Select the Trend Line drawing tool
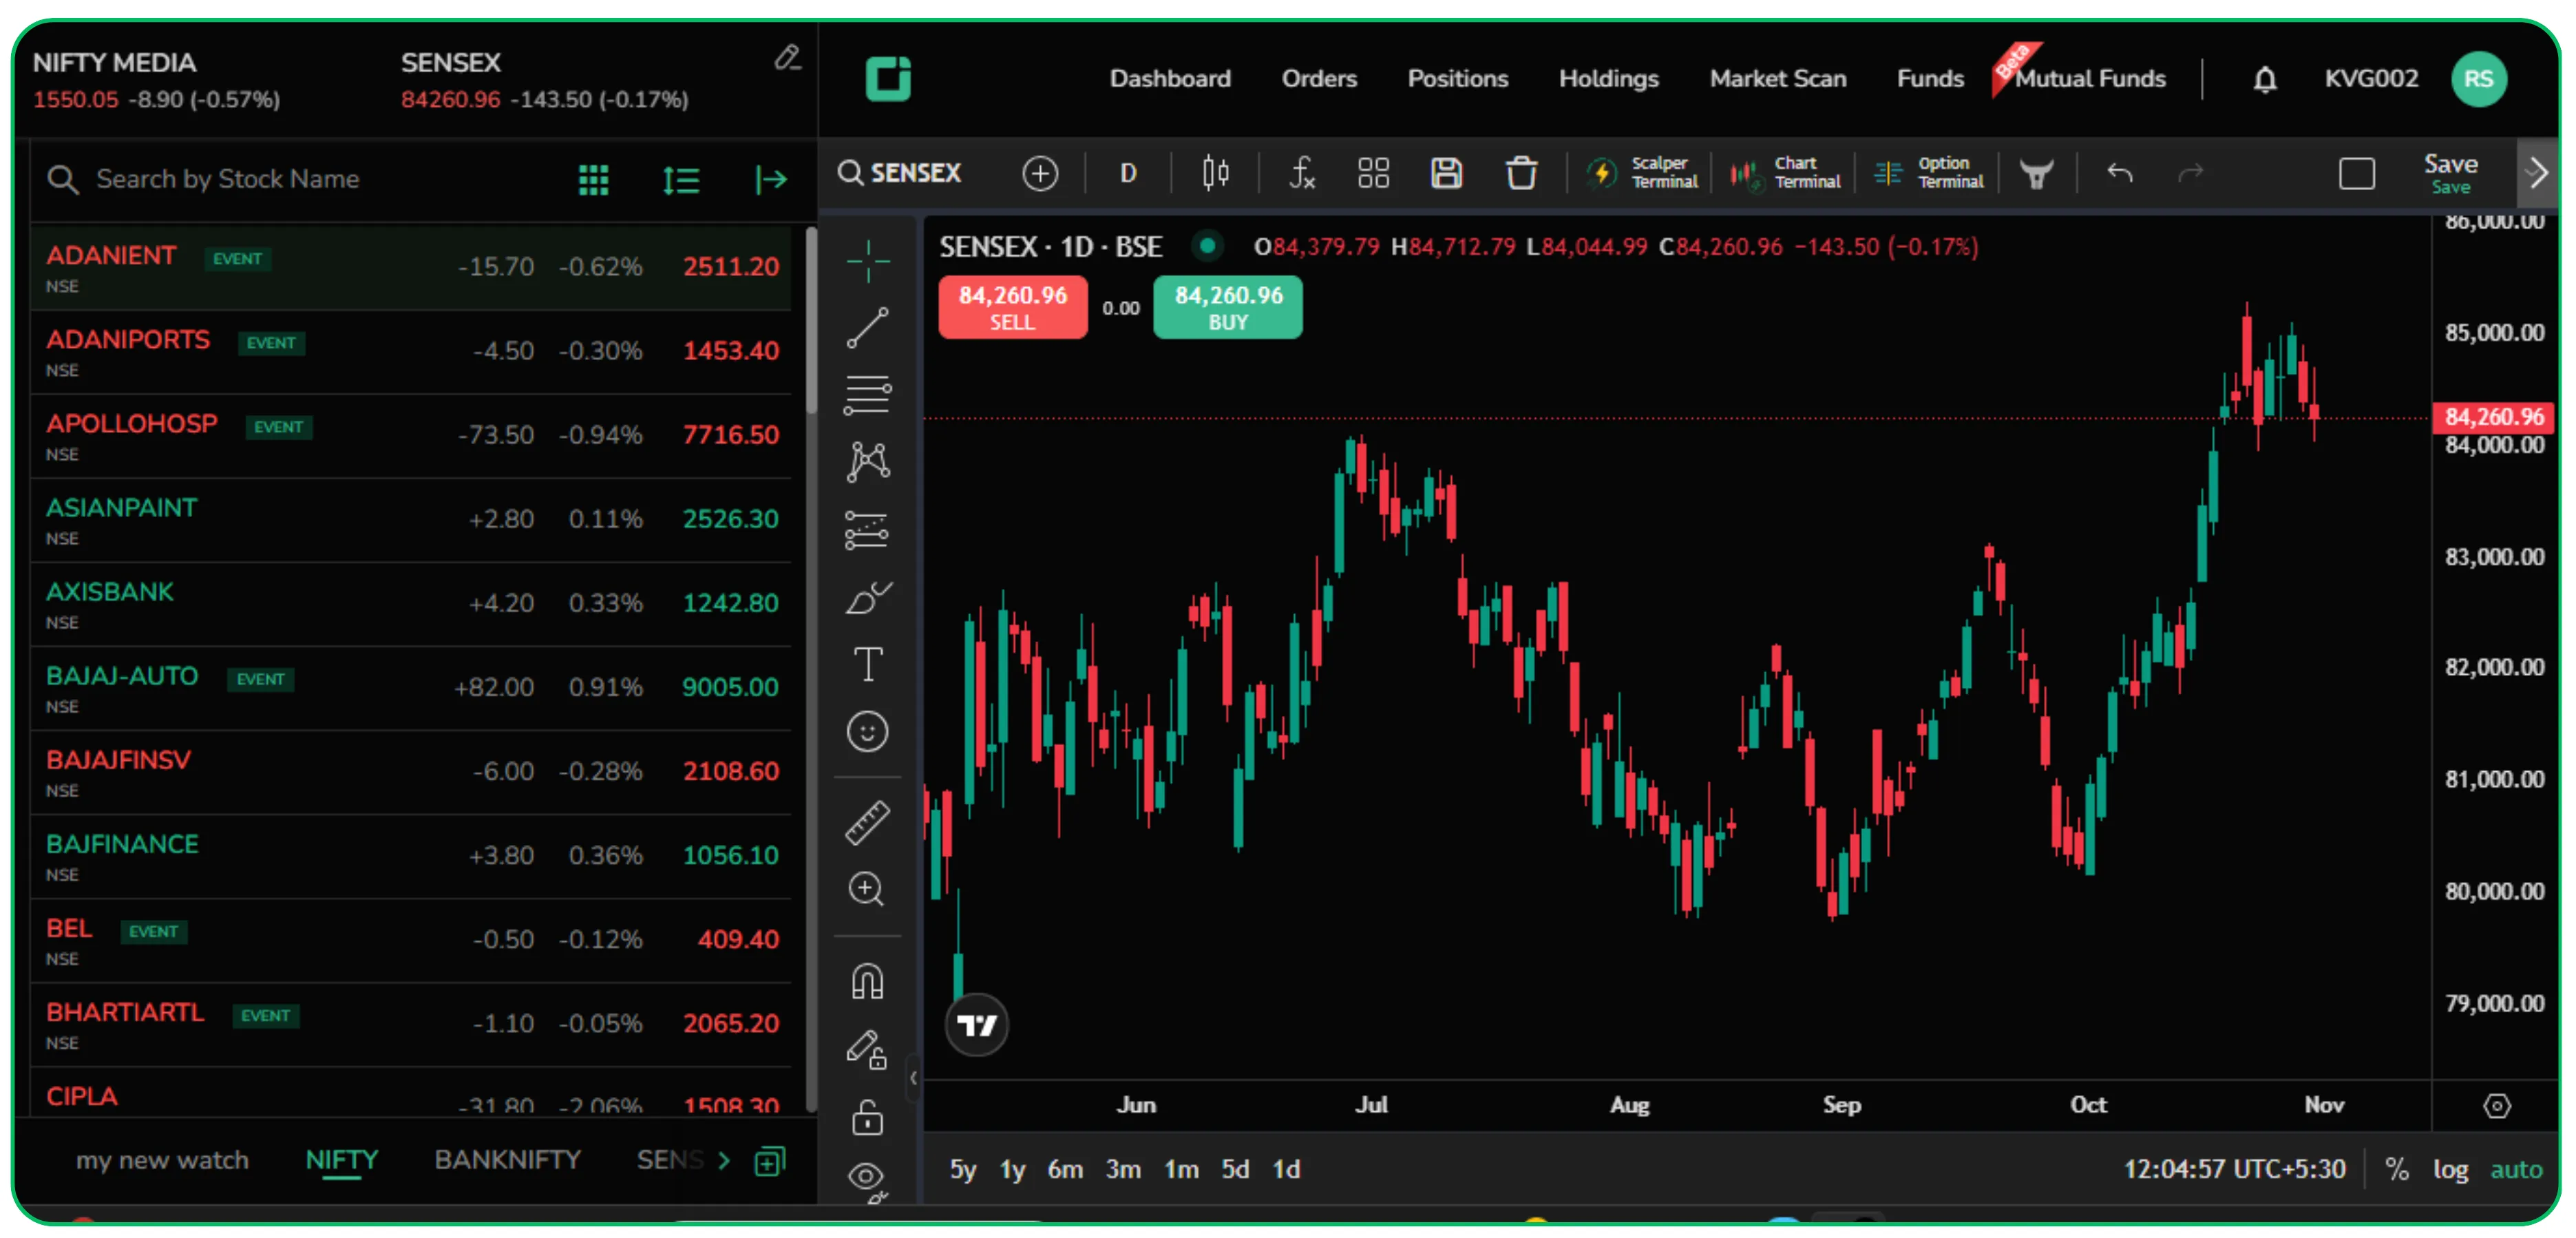This screenshot has height=1238, width=2576. pyautogui.click(x=867, y=328)
